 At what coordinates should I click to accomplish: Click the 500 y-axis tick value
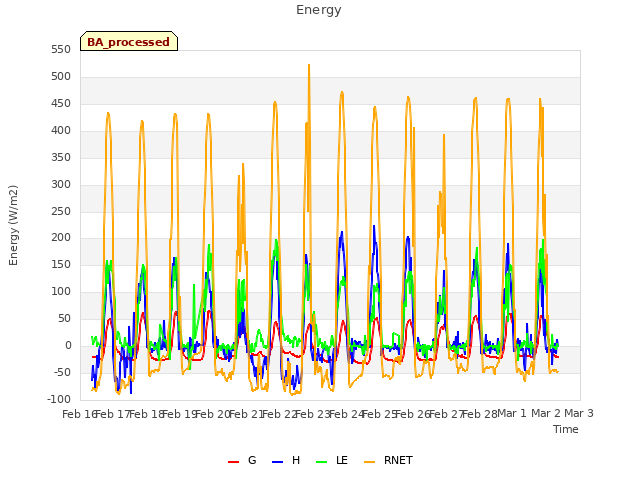(x=61, y=77)
